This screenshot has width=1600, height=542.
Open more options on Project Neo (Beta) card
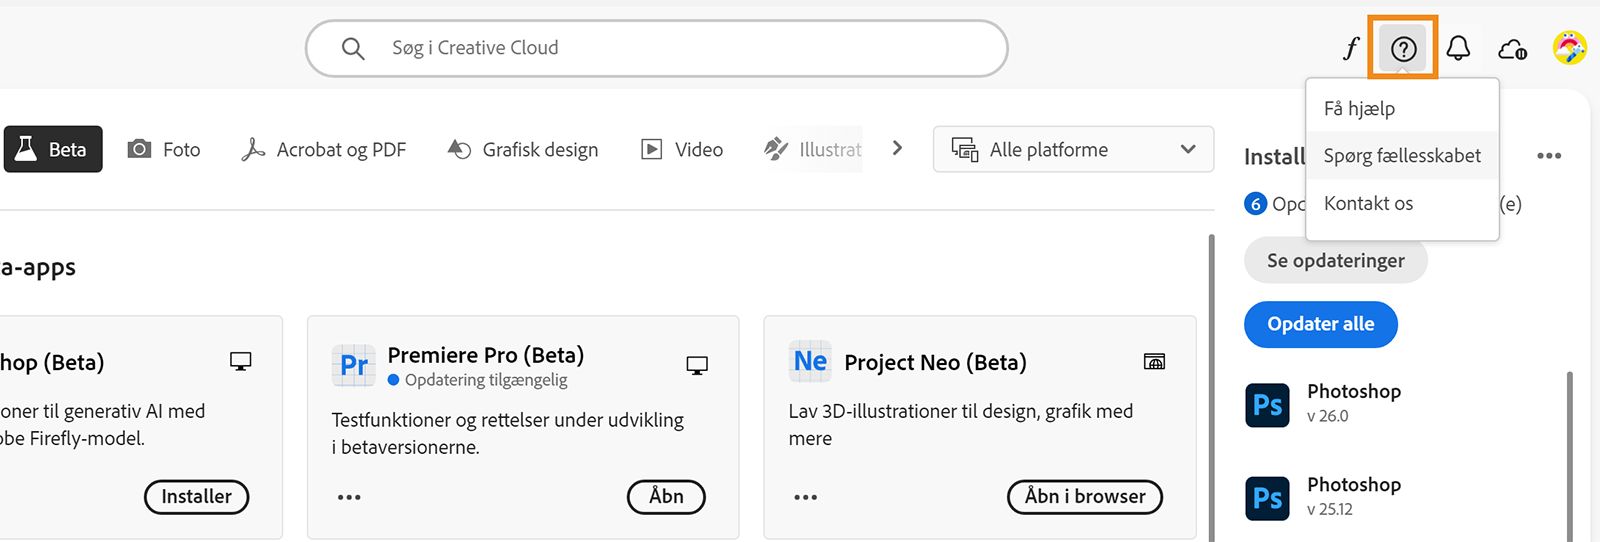click(806, 497)
